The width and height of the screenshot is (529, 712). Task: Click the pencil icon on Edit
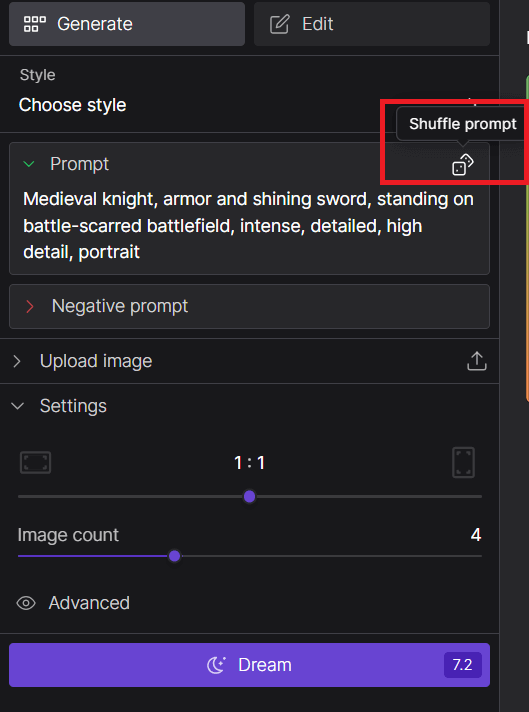280,24
